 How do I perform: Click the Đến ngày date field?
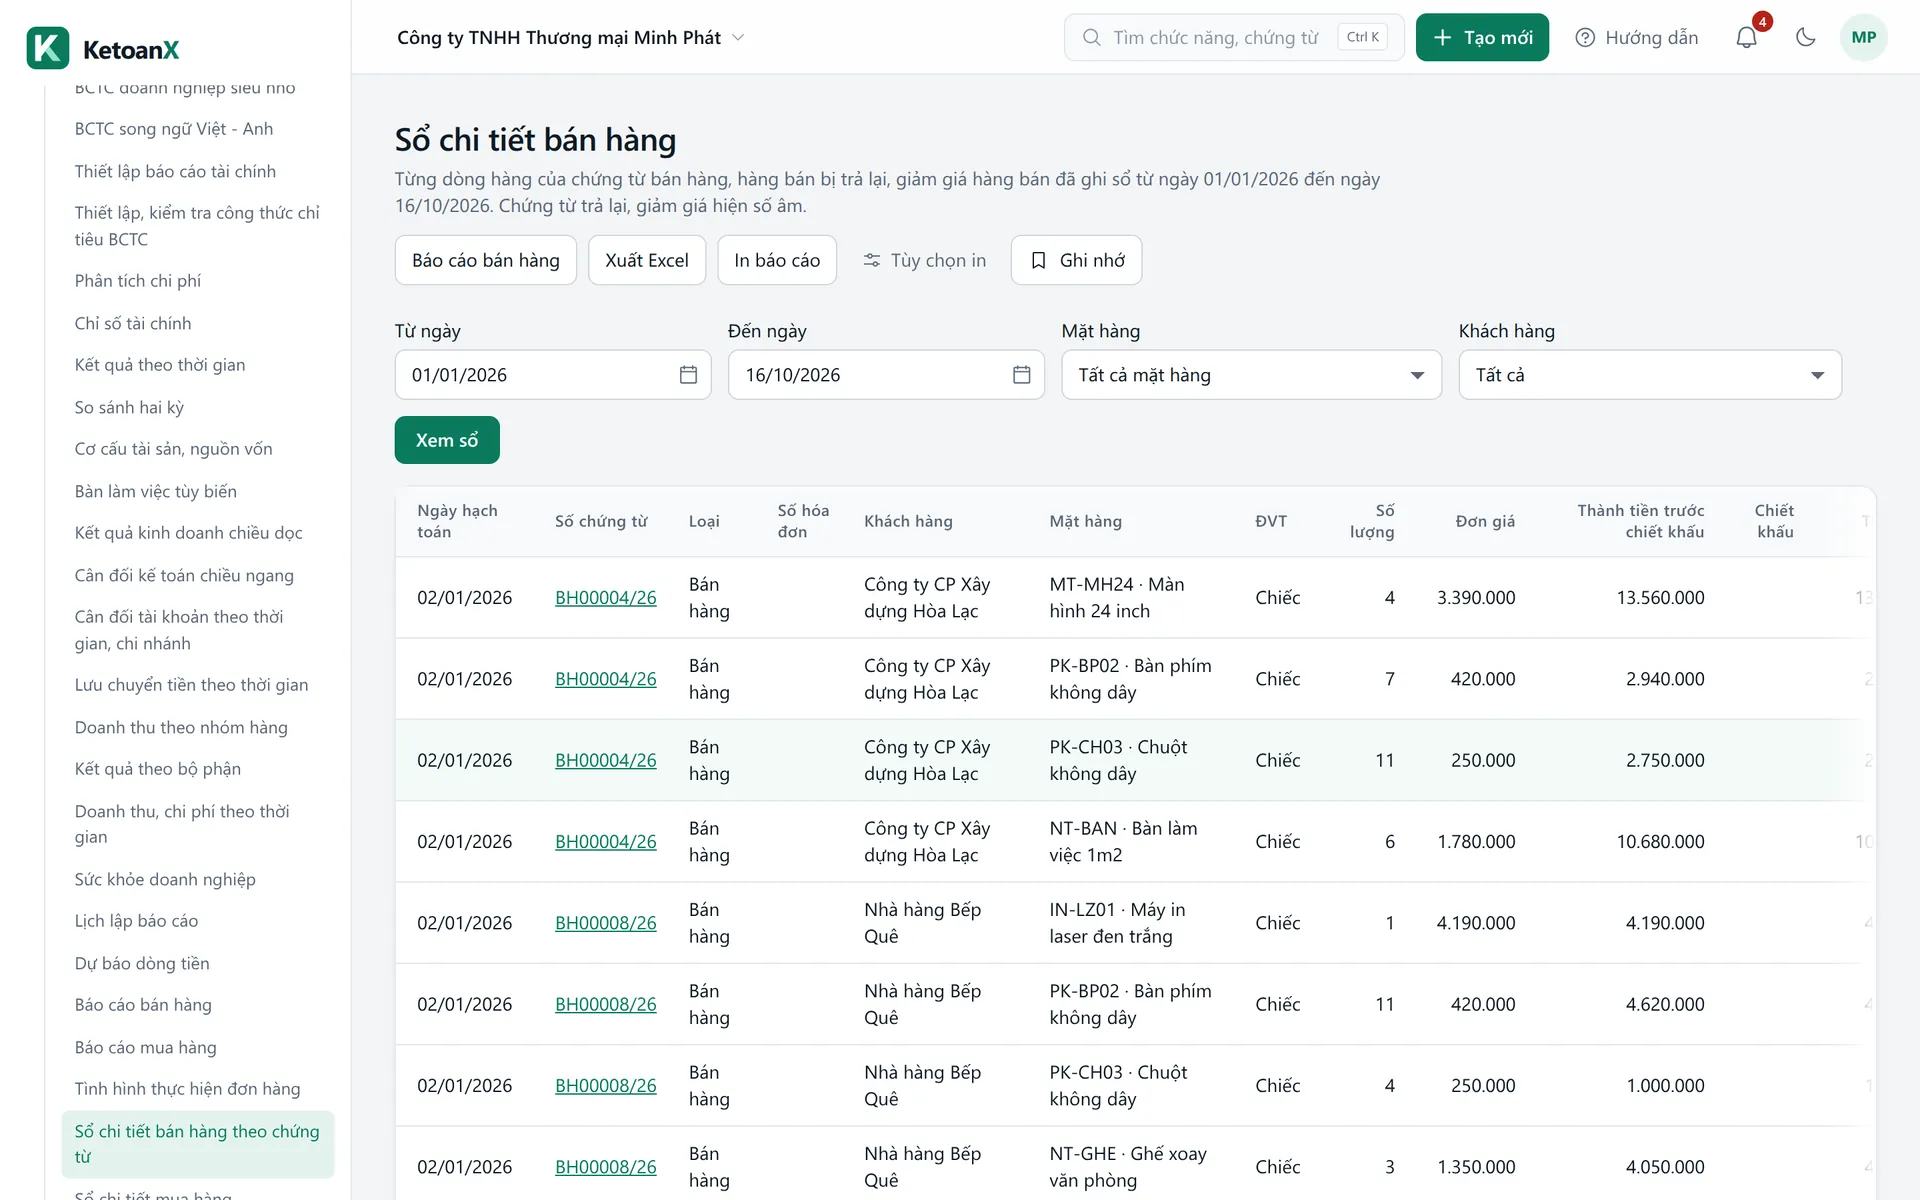[x=886, y=375]
